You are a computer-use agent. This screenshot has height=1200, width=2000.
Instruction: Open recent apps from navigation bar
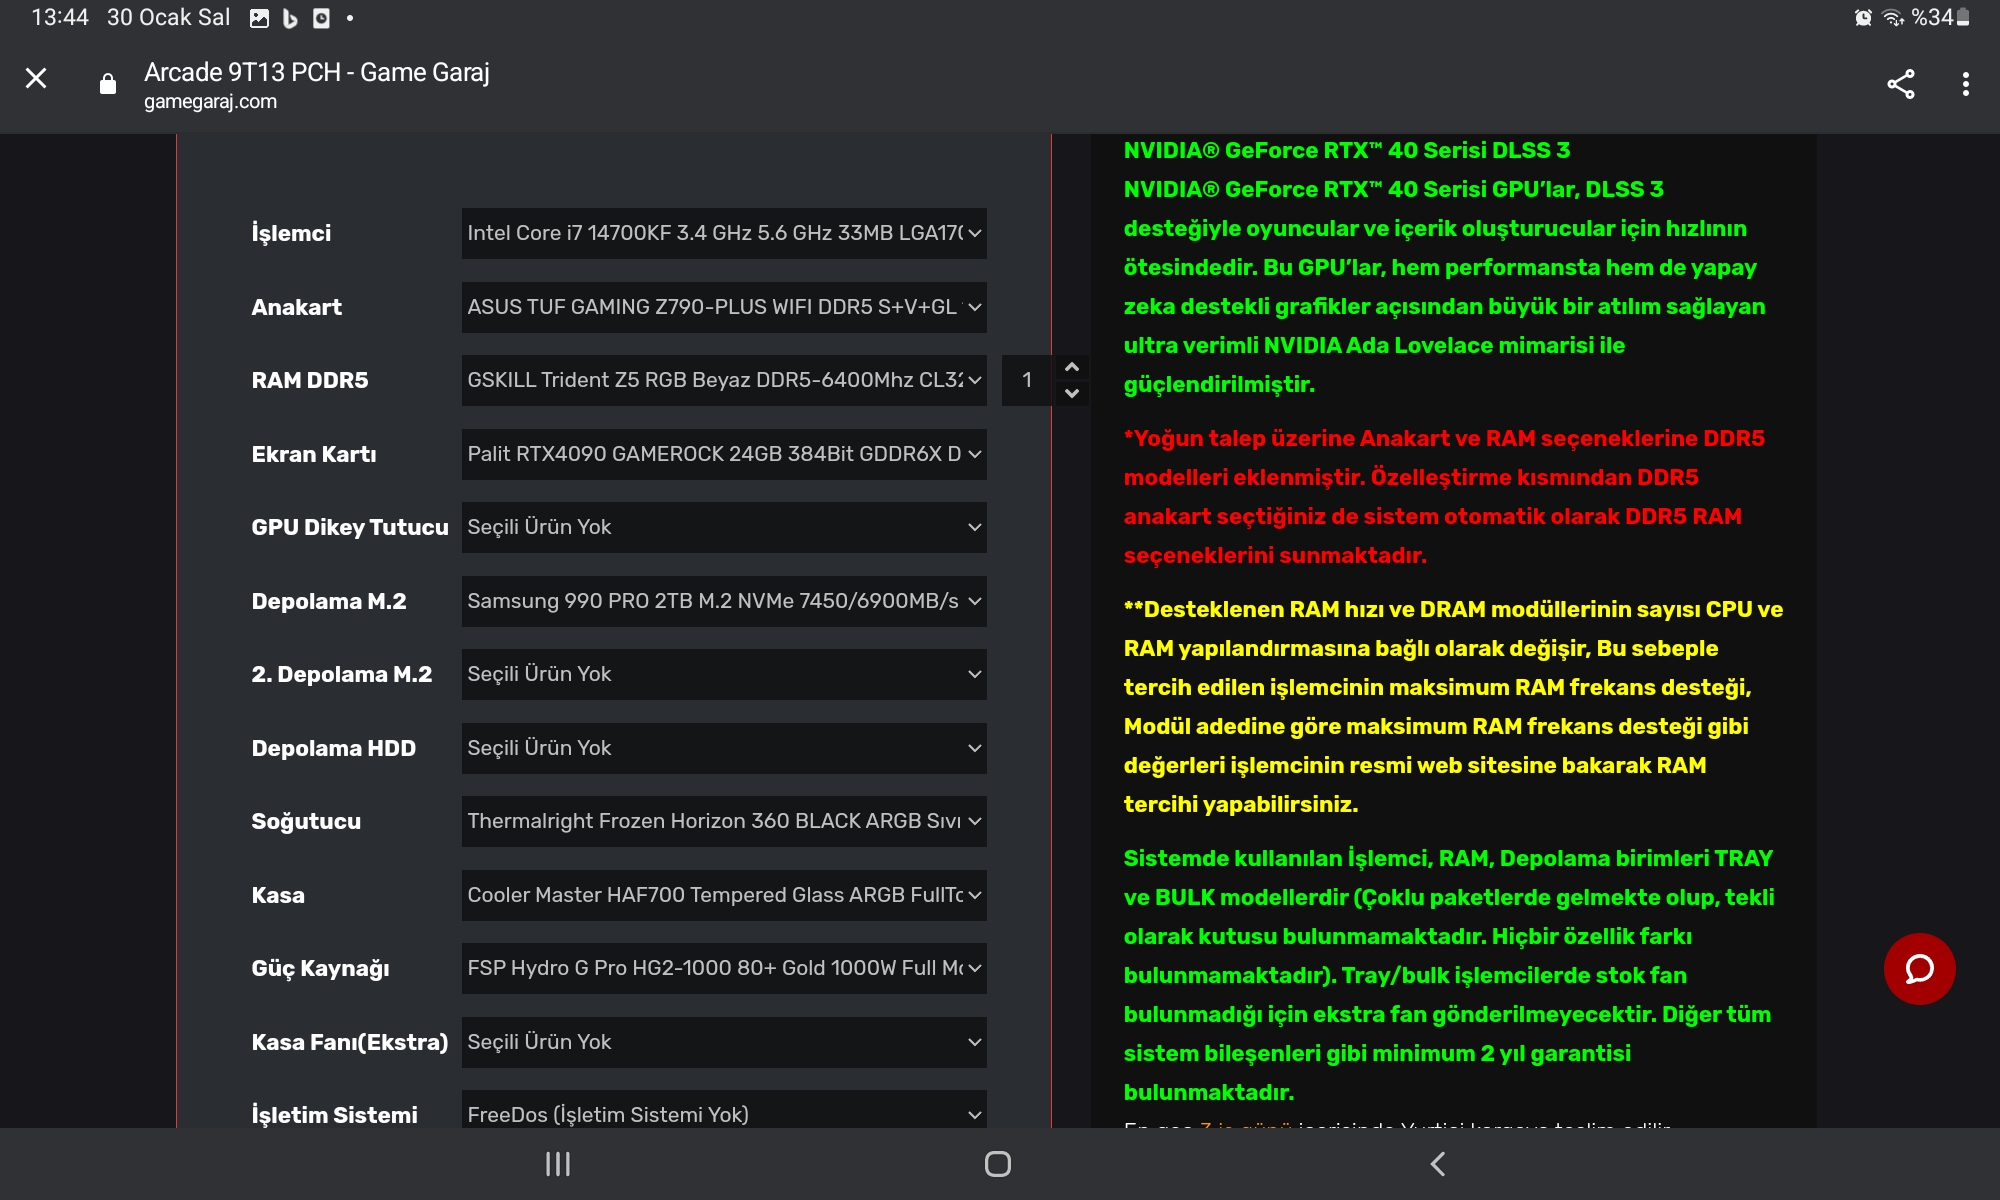(557, 1163)
